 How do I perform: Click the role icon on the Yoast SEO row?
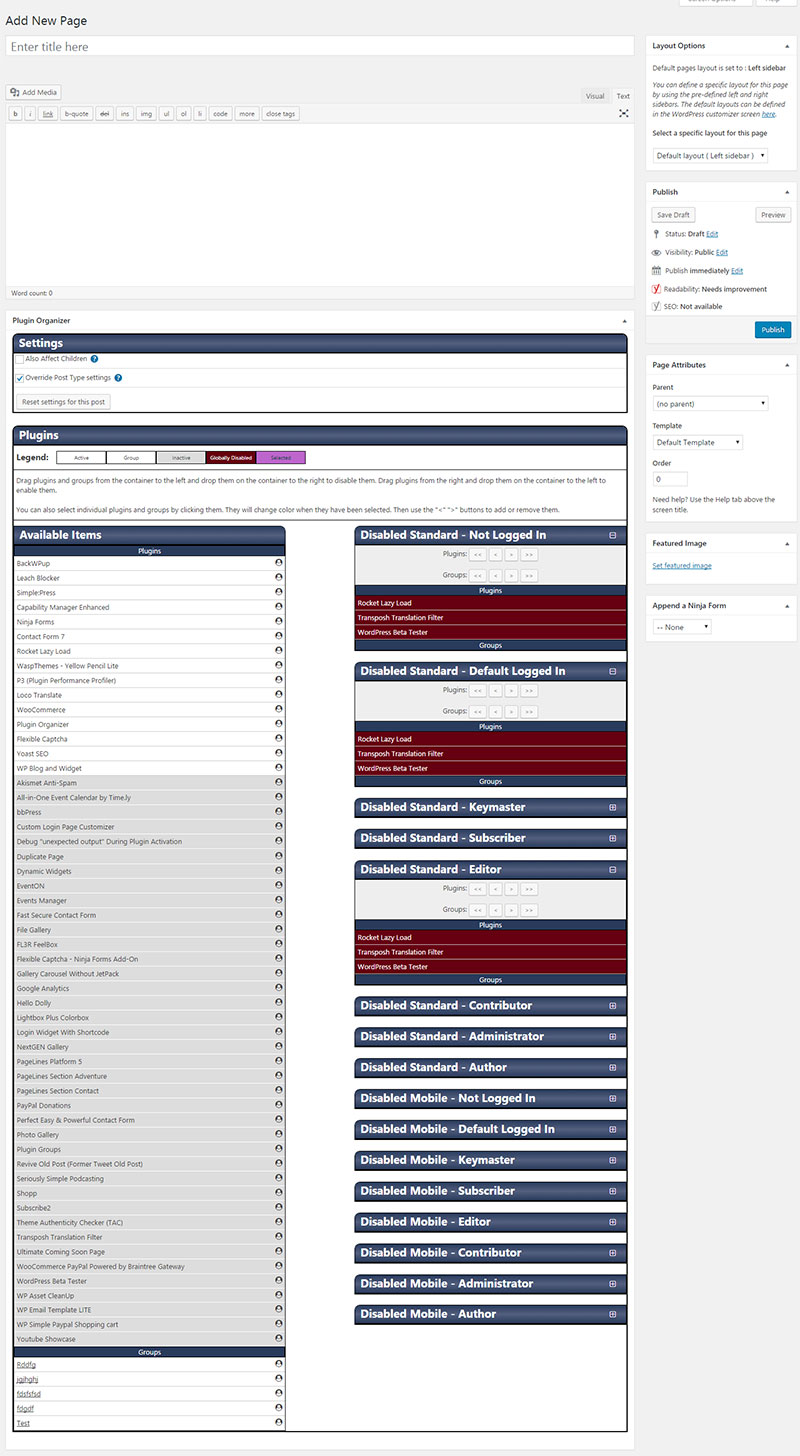278,754
